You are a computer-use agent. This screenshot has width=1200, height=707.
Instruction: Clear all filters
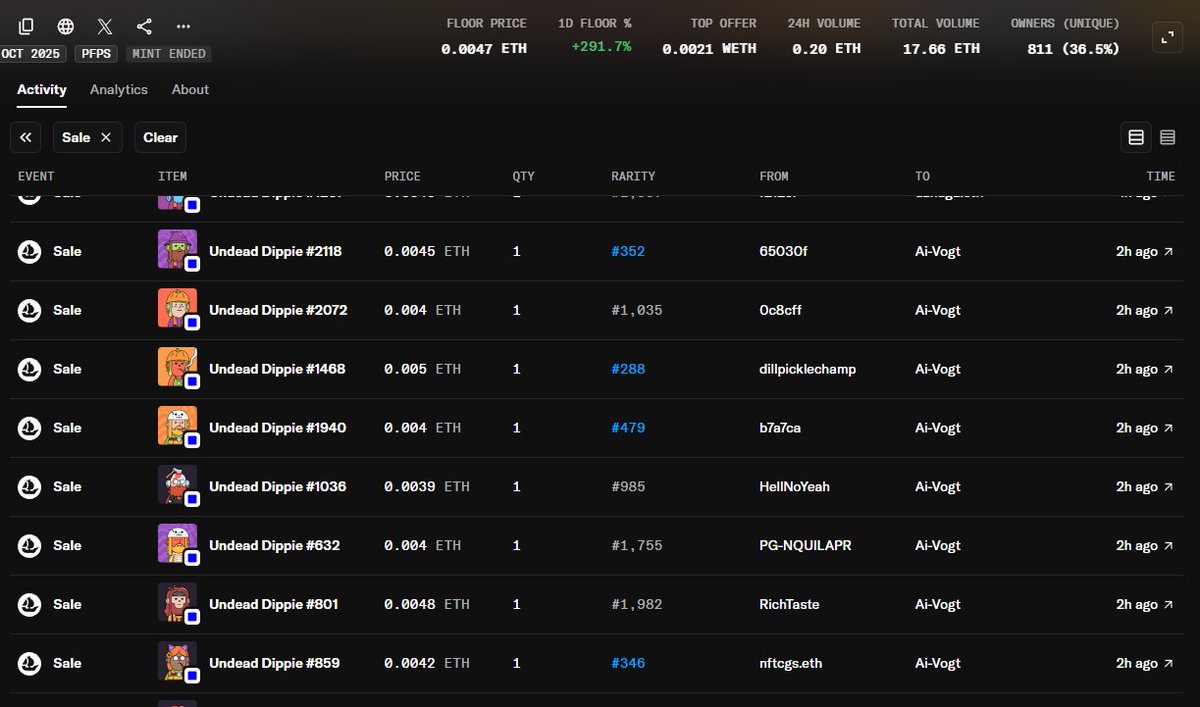(160, 138)
